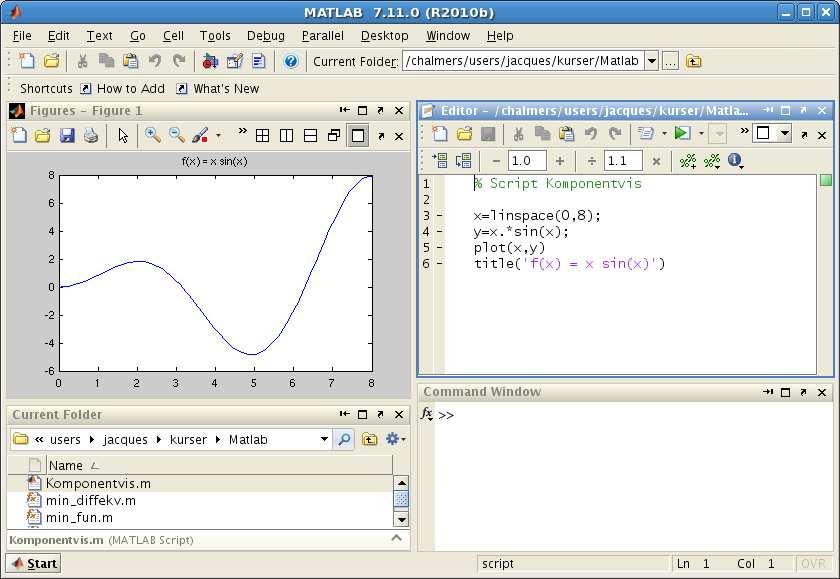Viewport: 840px width, 579px height.
Task: Decrement value with the minus button
Action: click(x=496, y=161)
